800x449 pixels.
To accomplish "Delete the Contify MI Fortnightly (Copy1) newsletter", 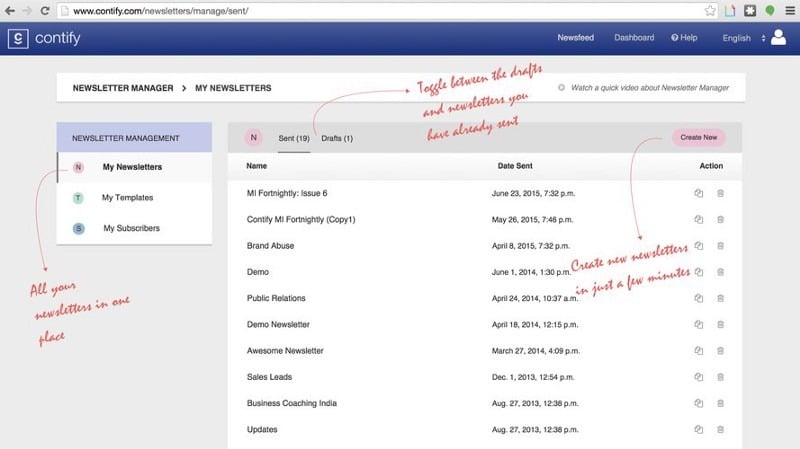I will pyautogui.click(x=720, y=219).
